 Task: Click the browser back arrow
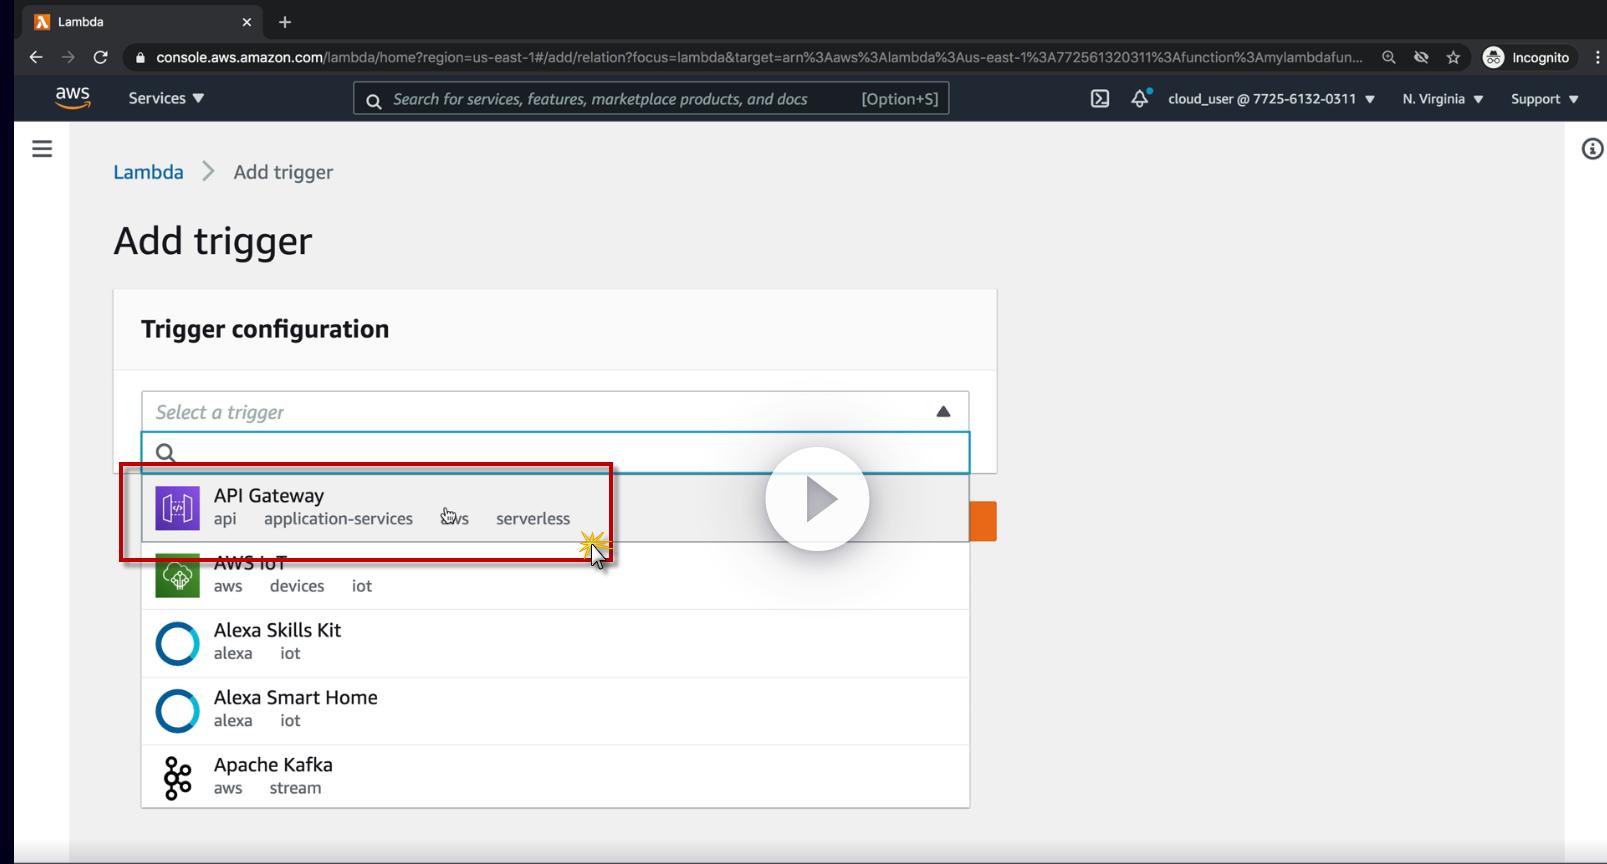(x=36, y=57)
